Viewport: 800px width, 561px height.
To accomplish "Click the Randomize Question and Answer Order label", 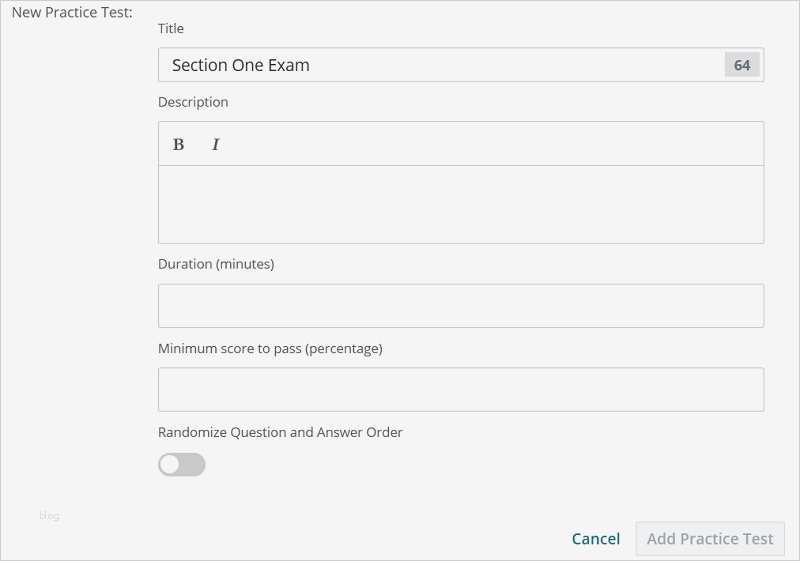I will [280, 432].
